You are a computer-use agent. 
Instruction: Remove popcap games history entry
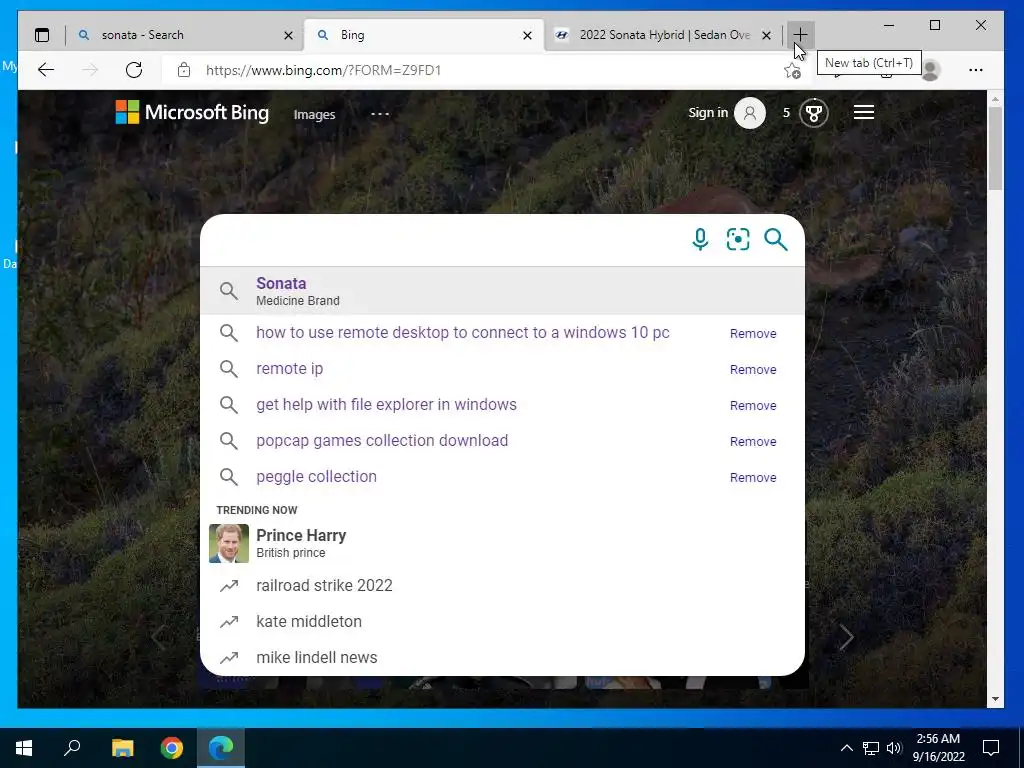point(753,441)
